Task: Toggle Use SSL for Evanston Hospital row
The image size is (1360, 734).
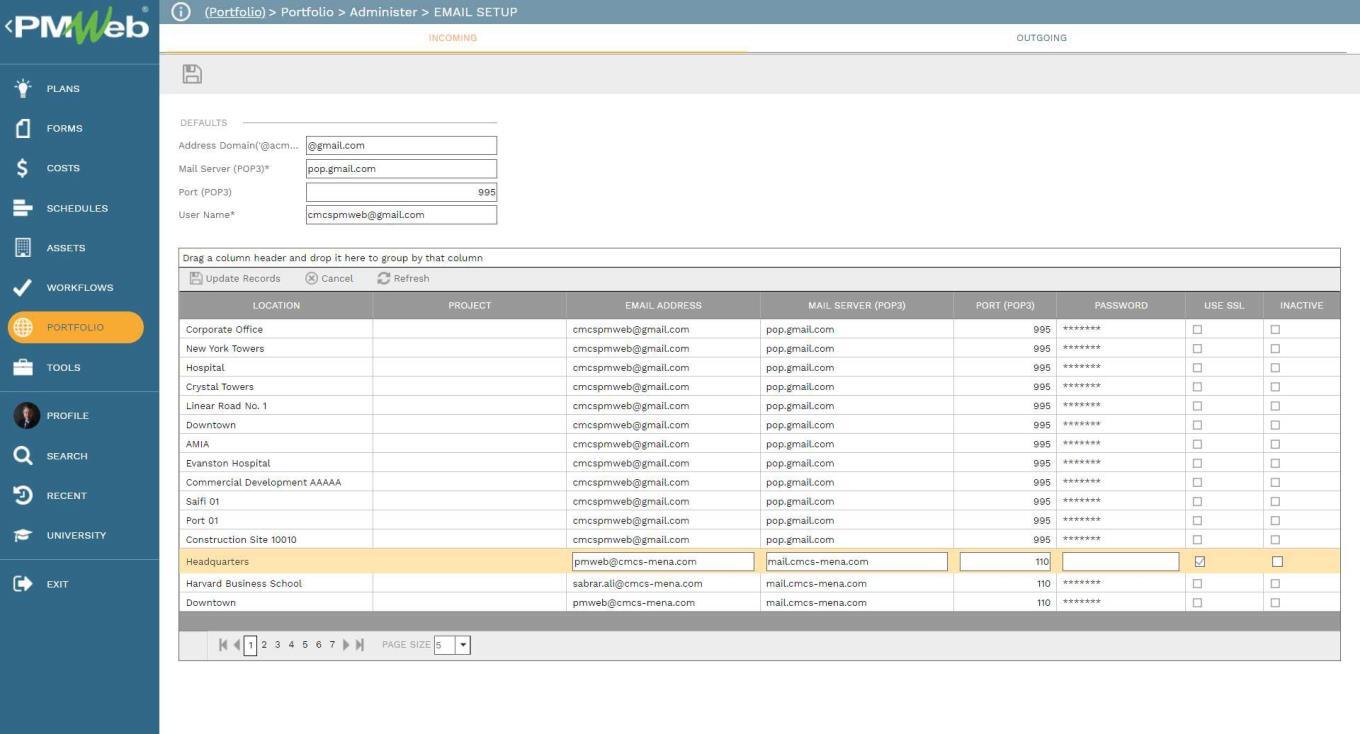Action: 1198,464
